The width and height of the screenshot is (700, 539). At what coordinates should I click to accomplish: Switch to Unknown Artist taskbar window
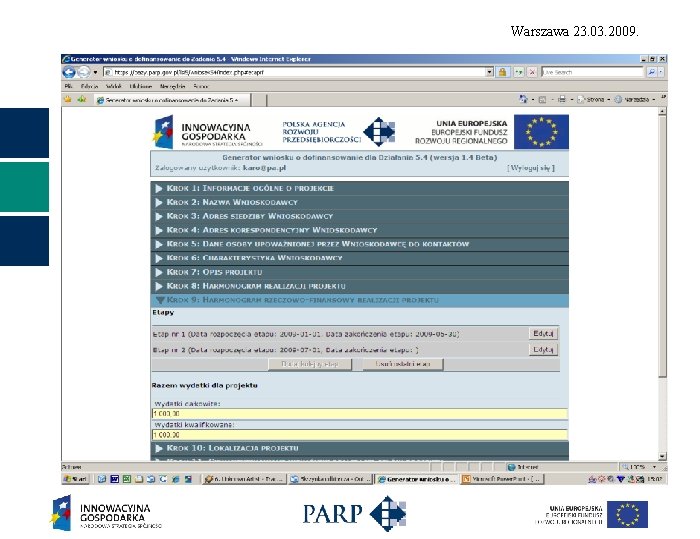point(243,479)
